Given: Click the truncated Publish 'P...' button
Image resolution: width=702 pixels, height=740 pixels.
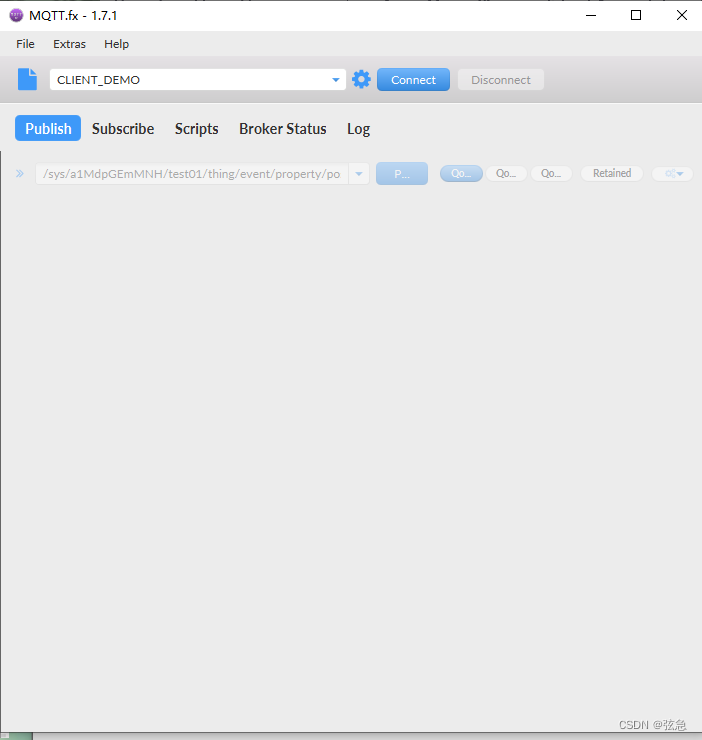Looking at the screenshot, I should coord(402,174).
